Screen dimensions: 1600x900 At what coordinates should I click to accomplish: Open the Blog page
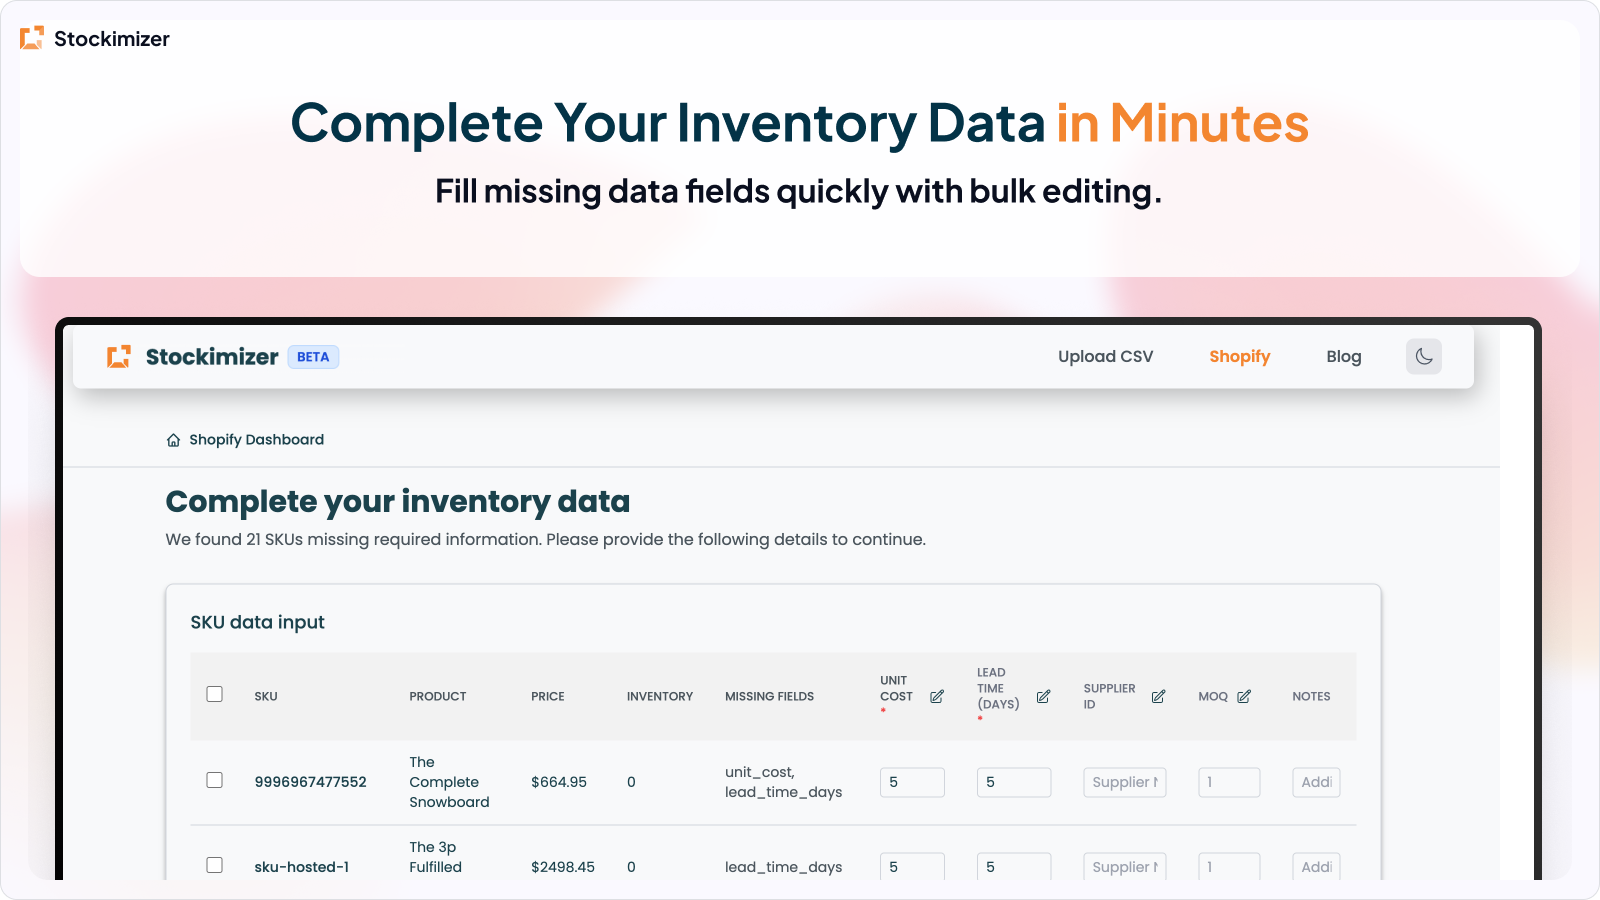click(1343, 356)
